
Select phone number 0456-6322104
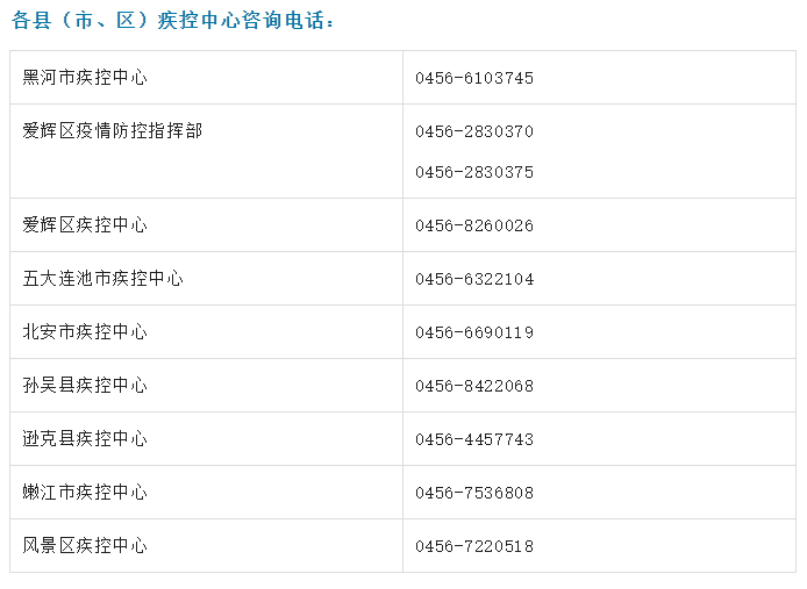474,279
